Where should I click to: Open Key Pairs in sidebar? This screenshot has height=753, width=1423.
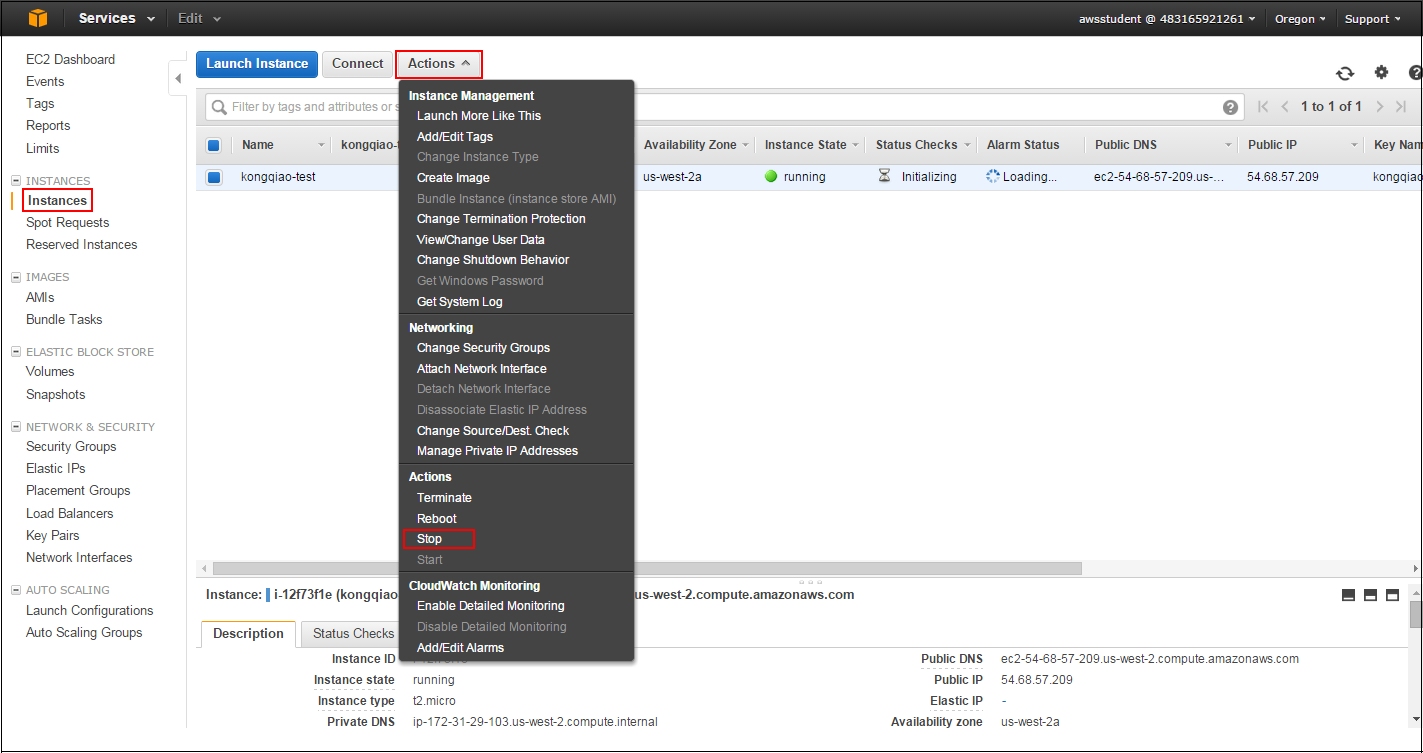[x=52, y=536]
